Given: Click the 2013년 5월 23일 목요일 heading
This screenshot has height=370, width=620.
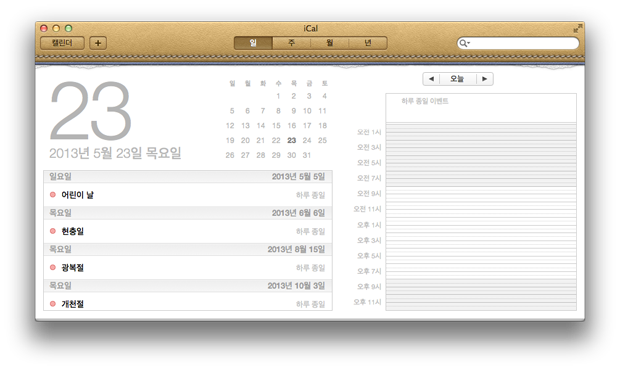Looking at the screenshot, I should click(115, 153).
